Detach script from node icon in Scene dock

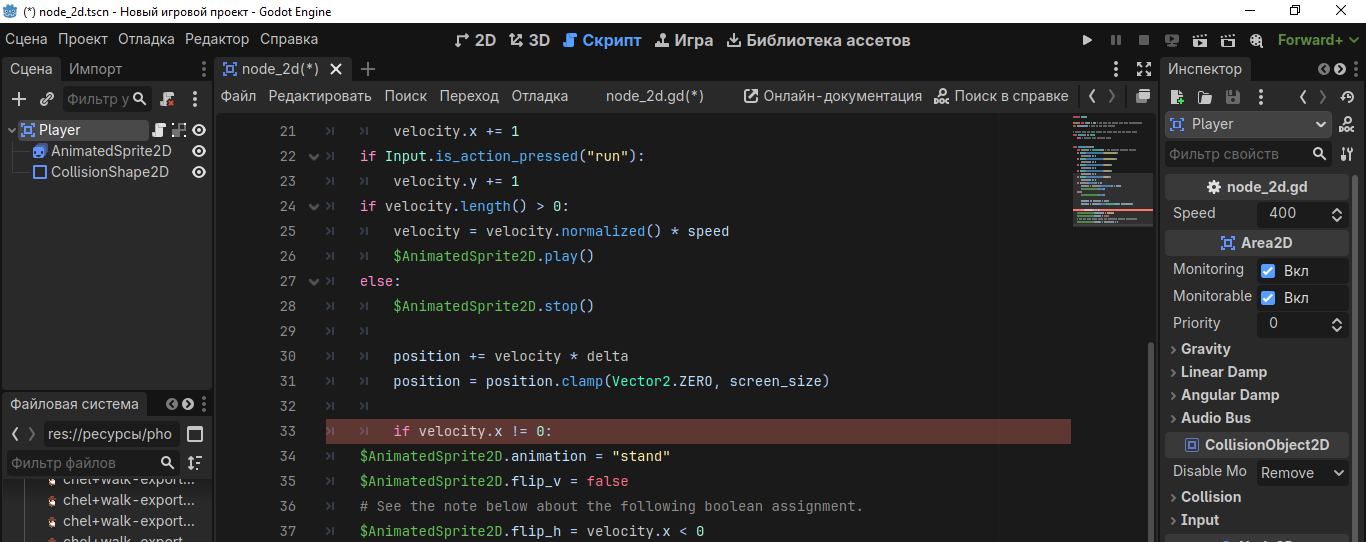point(168,99)
